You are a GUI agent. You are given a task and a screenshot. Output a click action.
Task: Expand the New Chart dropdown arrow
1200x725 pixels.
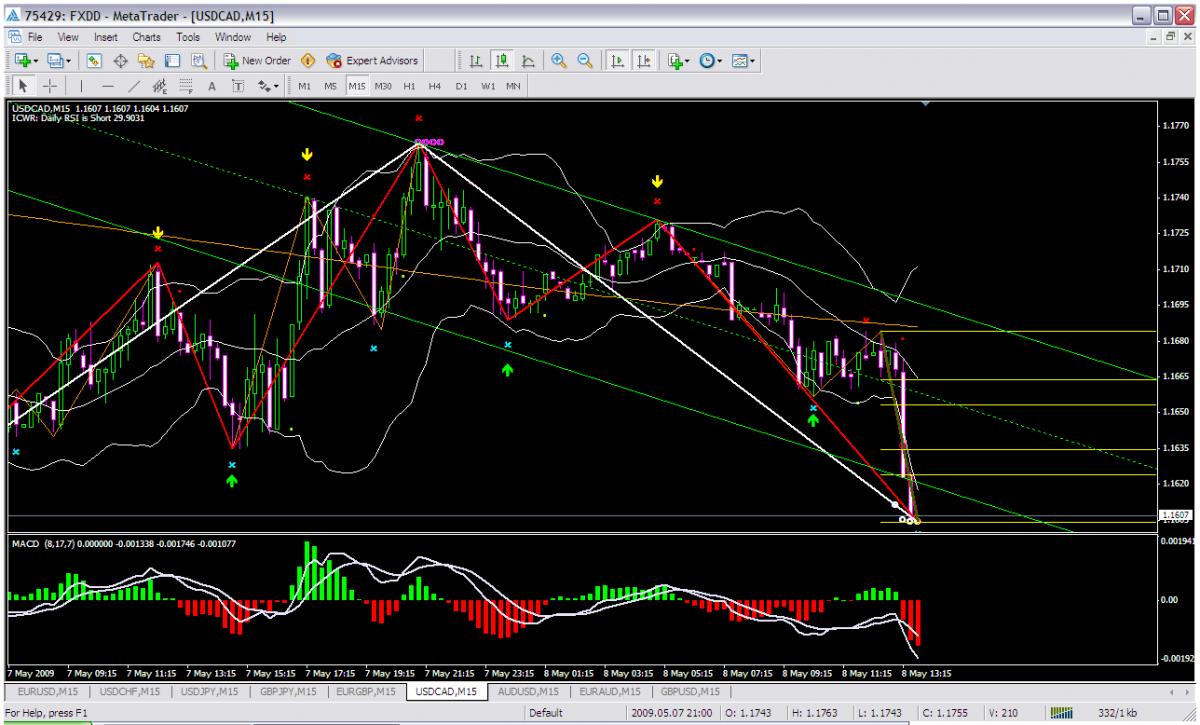pos(34,61)
